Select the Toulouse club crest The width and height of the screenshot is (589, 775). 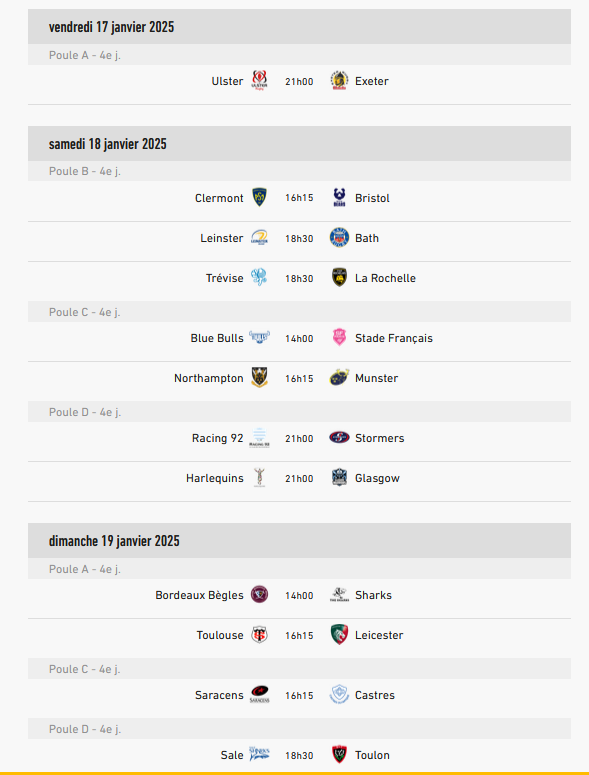pyautogui.click(x=259, y=635)
